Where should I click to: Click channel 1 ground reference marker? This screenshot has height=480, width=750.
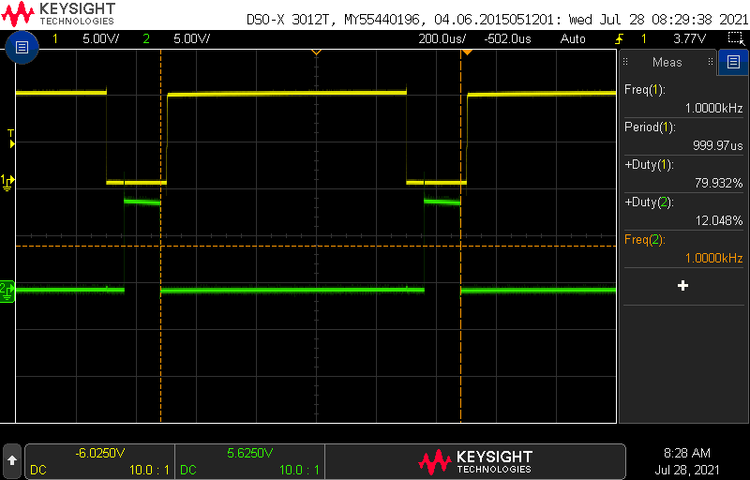coord(7,182)
